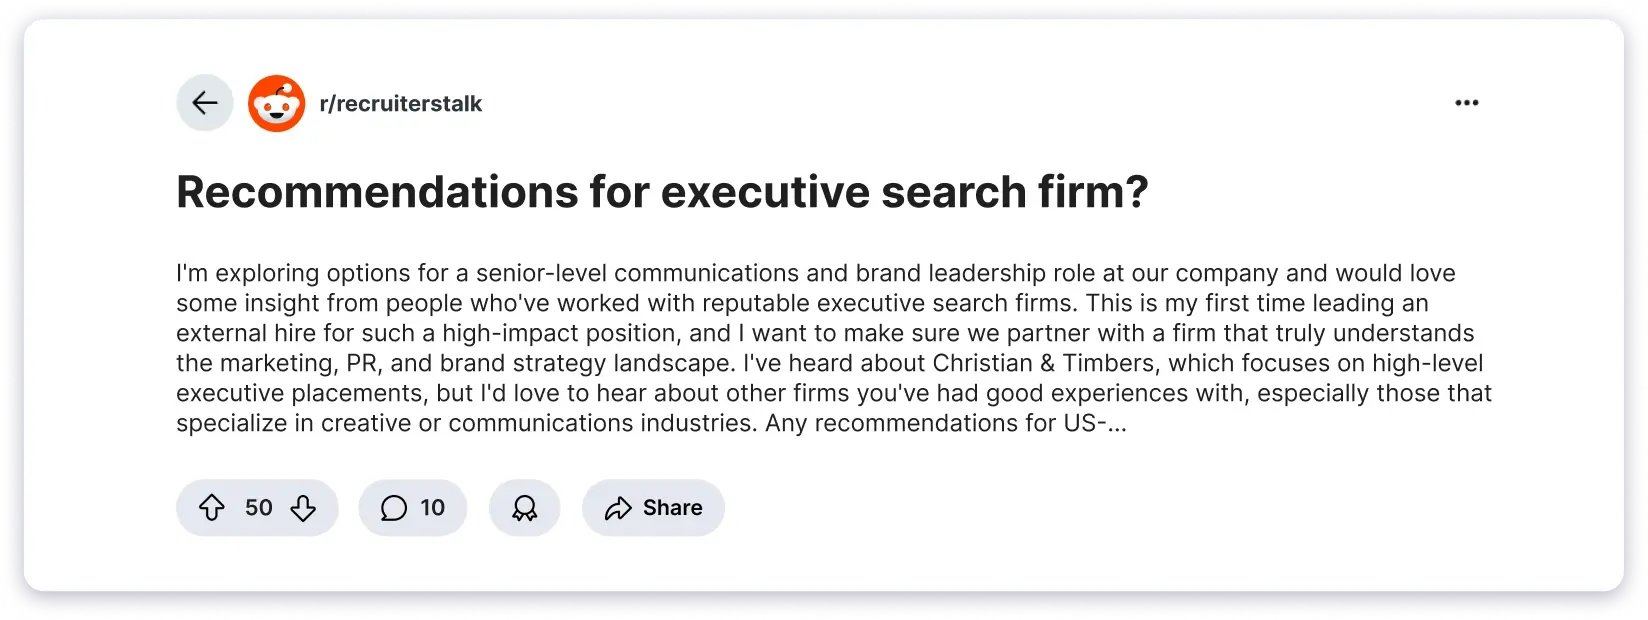Click the comment count showing 10

tap(434, 507)
